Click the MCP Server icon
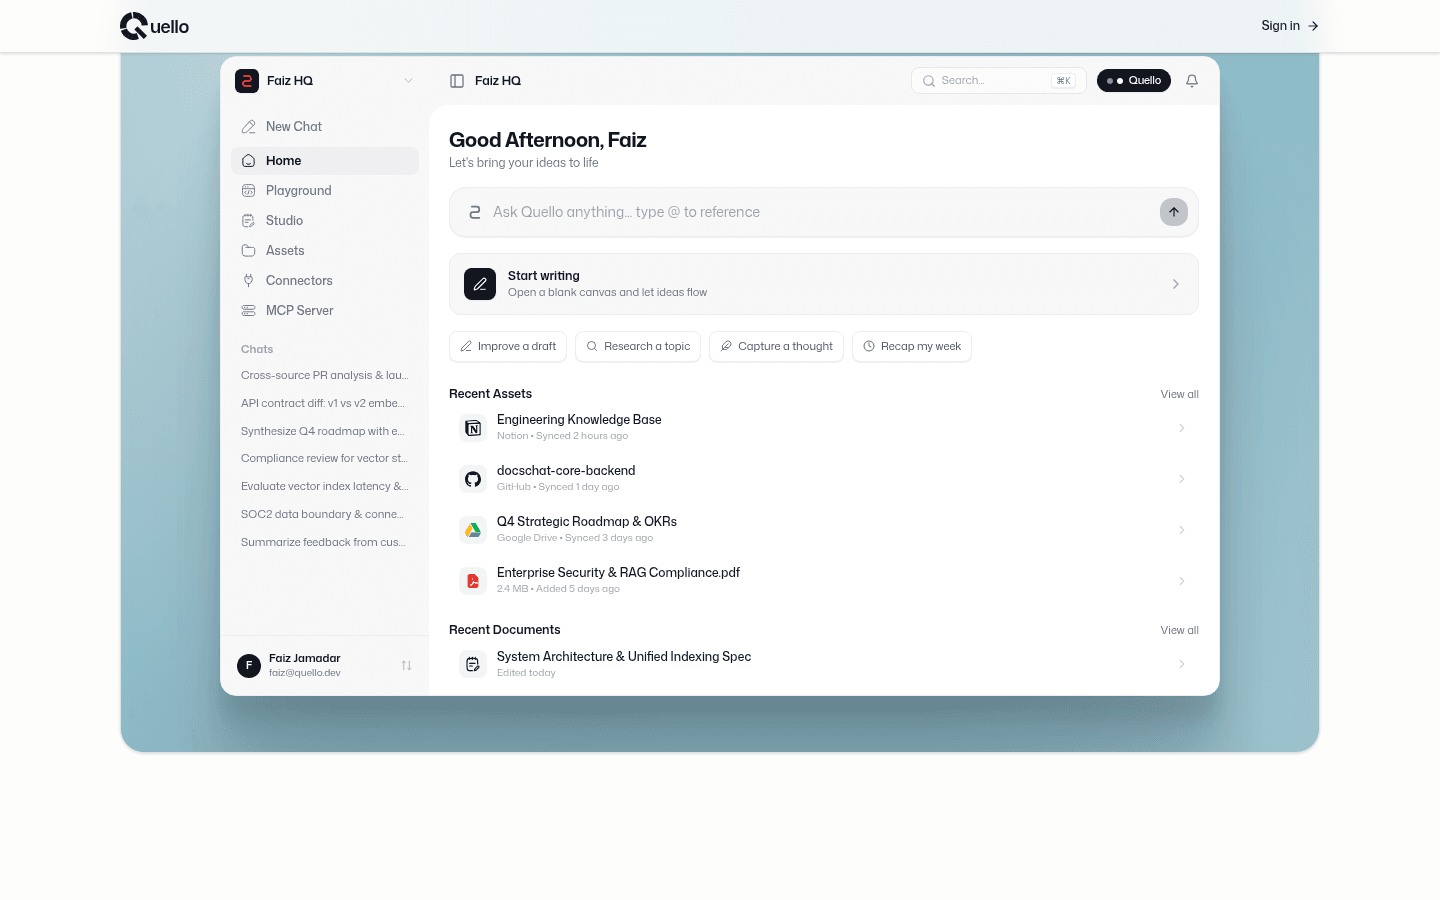 [x=249, y=311]
